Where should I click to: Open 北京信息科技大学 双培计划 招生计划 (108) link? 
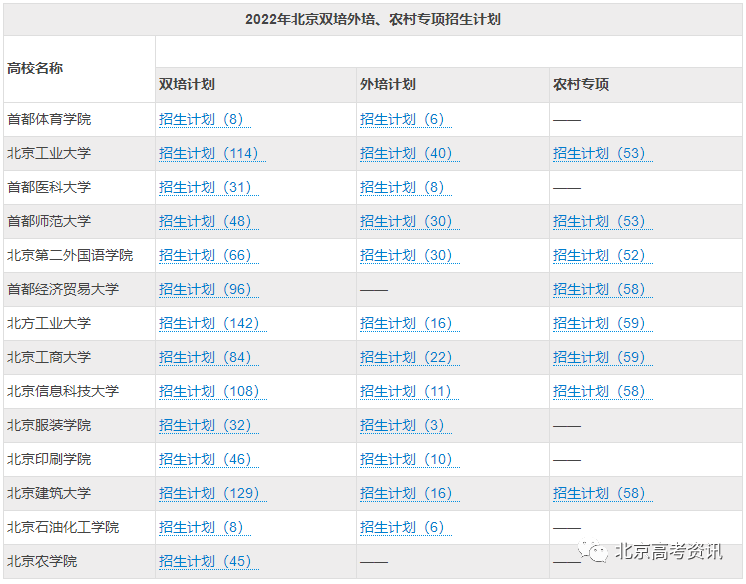(208, 392)
